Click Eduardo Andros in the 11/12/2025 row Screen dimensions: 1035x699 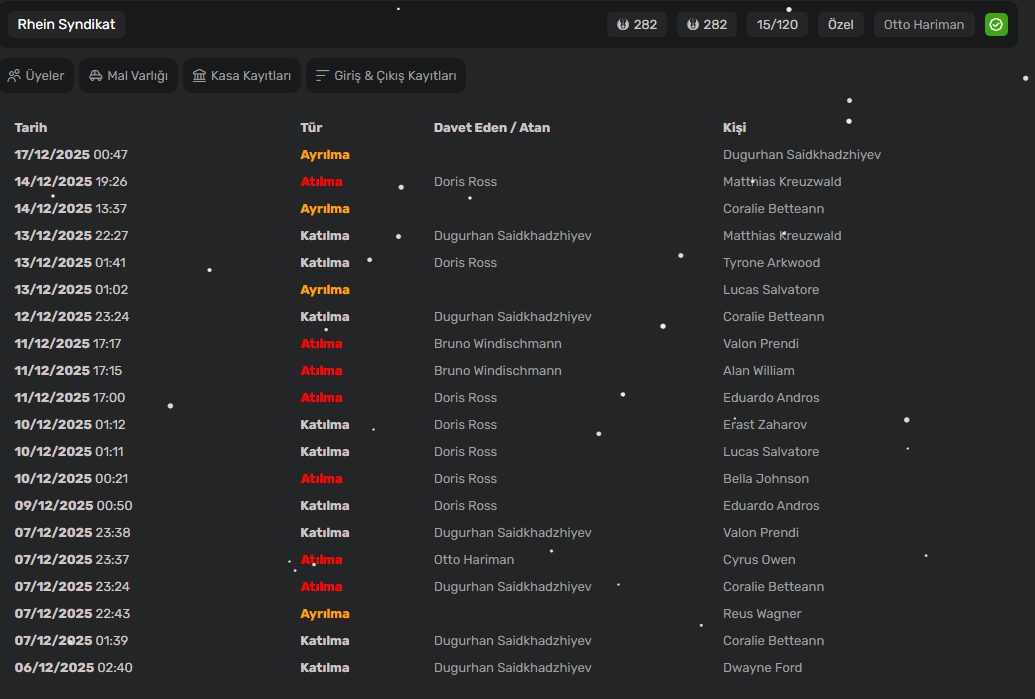(771, 398)
